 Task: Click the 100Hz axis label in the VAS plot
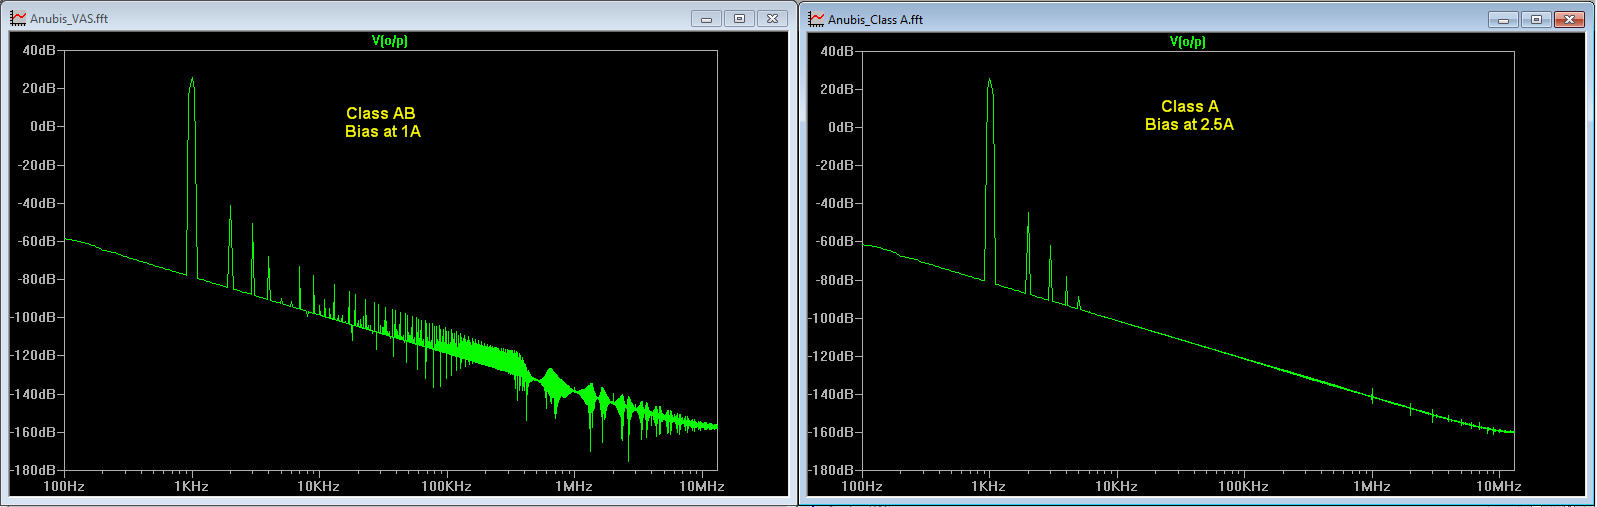pos(64,487)
